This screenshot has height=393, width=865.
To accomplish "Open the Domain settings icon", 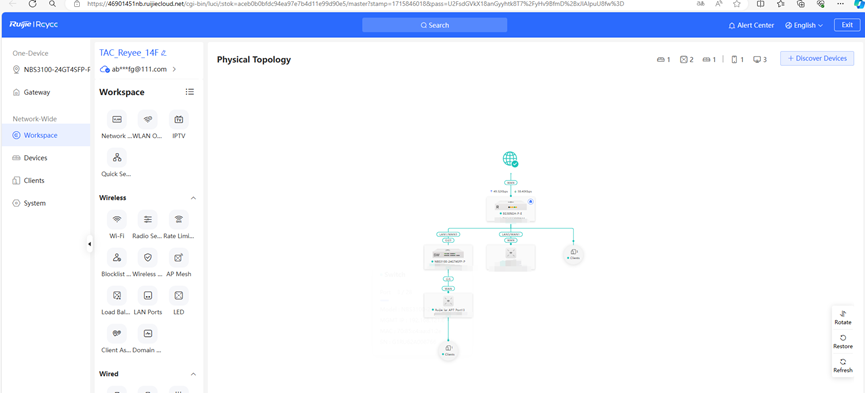I will pyautogui.click(x=147, y=333).
